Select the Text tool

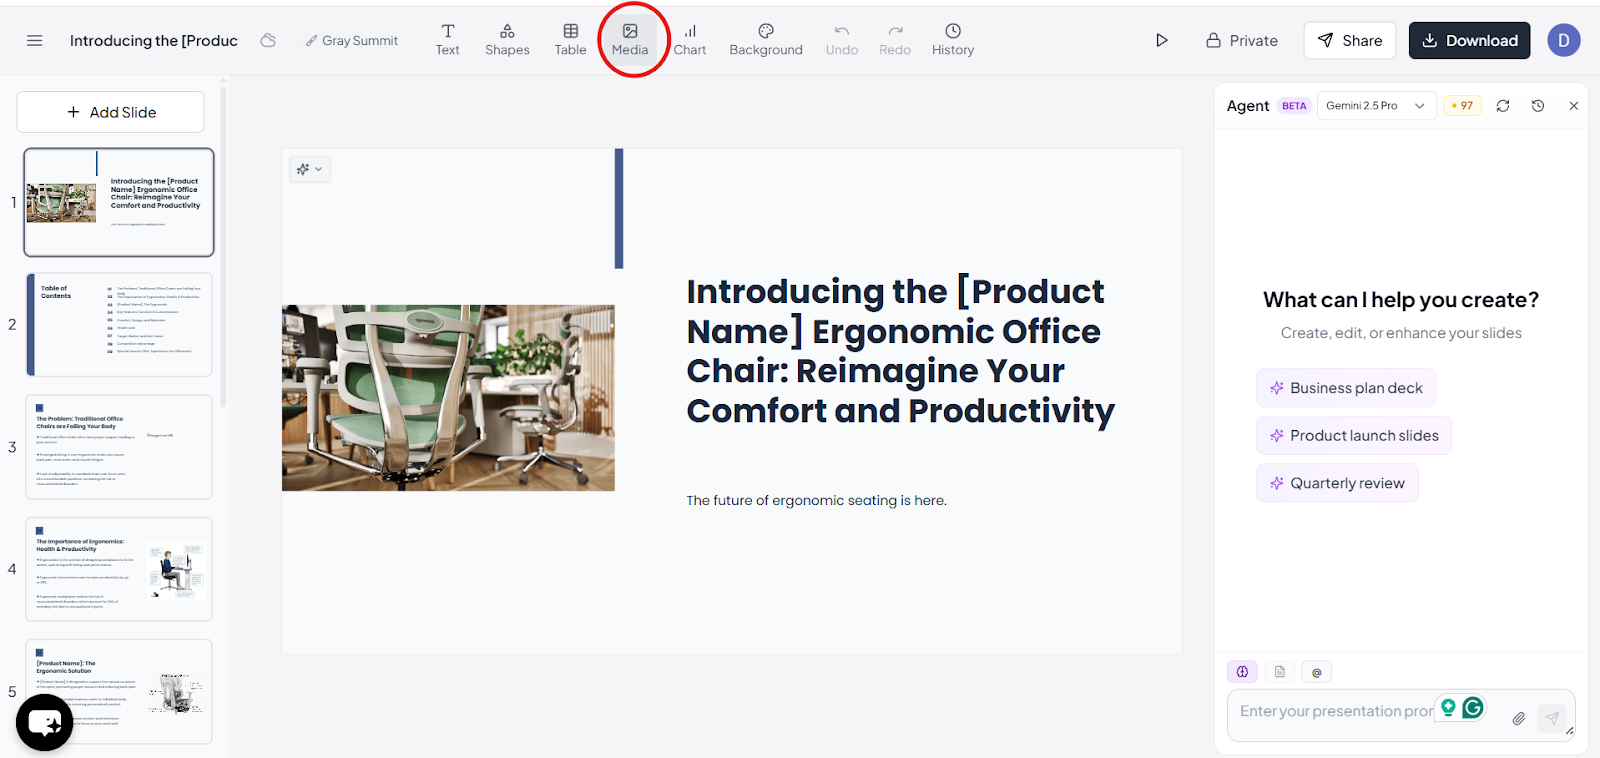[447, 40]
